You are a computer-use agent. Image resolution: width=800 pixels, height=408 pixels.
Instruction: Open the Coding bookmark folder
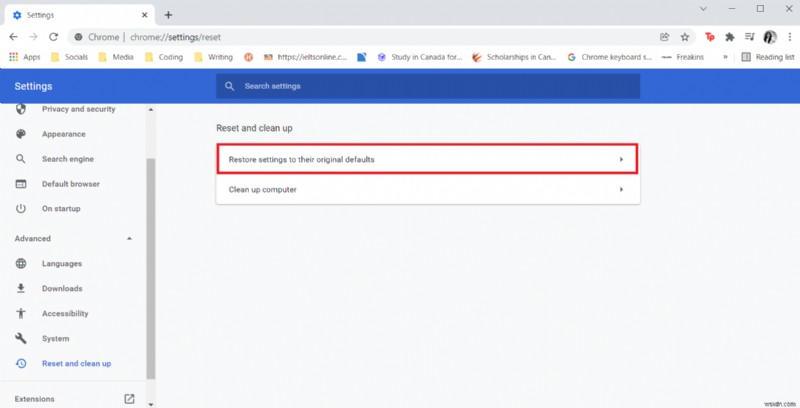[x=164, y=57]
